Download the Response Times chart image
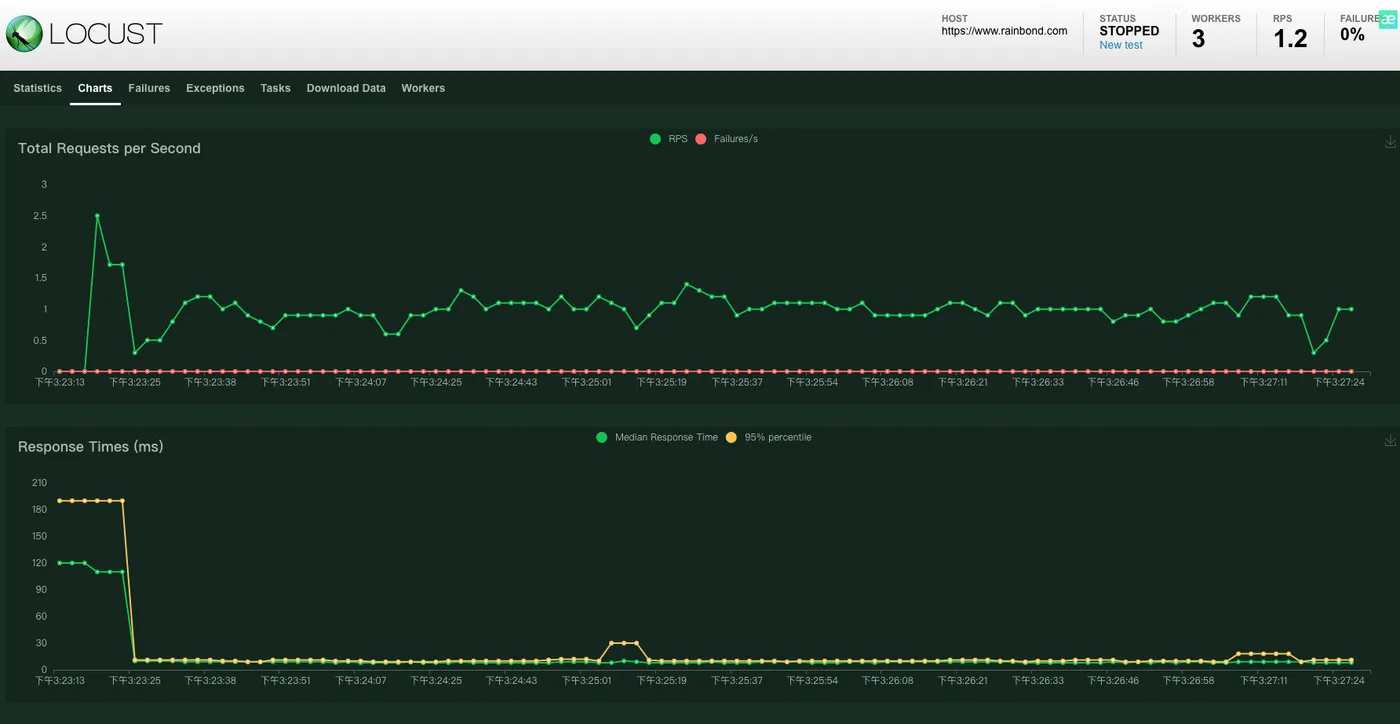 1390,441
